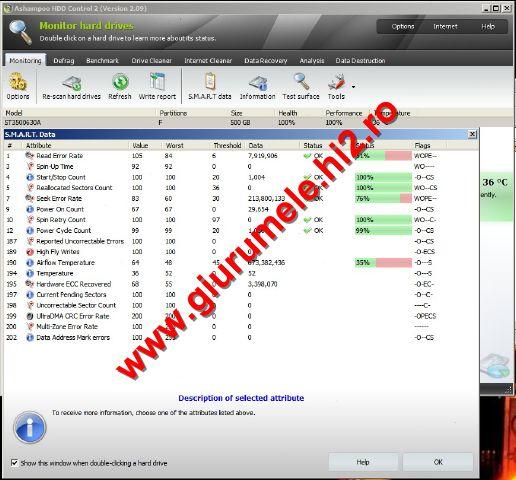Click the OK button at bottom
516x480 pixels.
(438, 462)
